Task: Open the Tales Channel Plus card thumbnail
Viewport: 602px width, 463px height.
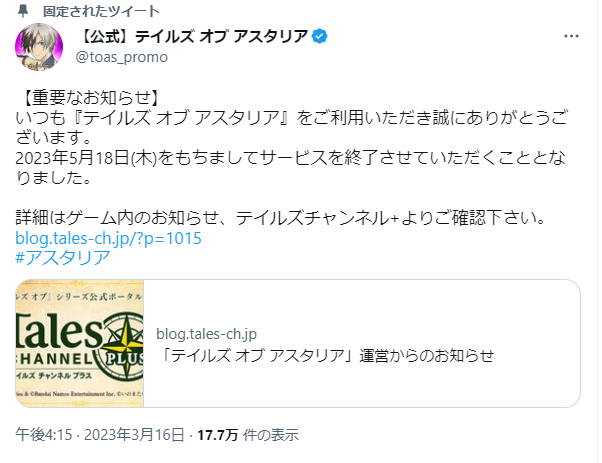Action: 80,343
